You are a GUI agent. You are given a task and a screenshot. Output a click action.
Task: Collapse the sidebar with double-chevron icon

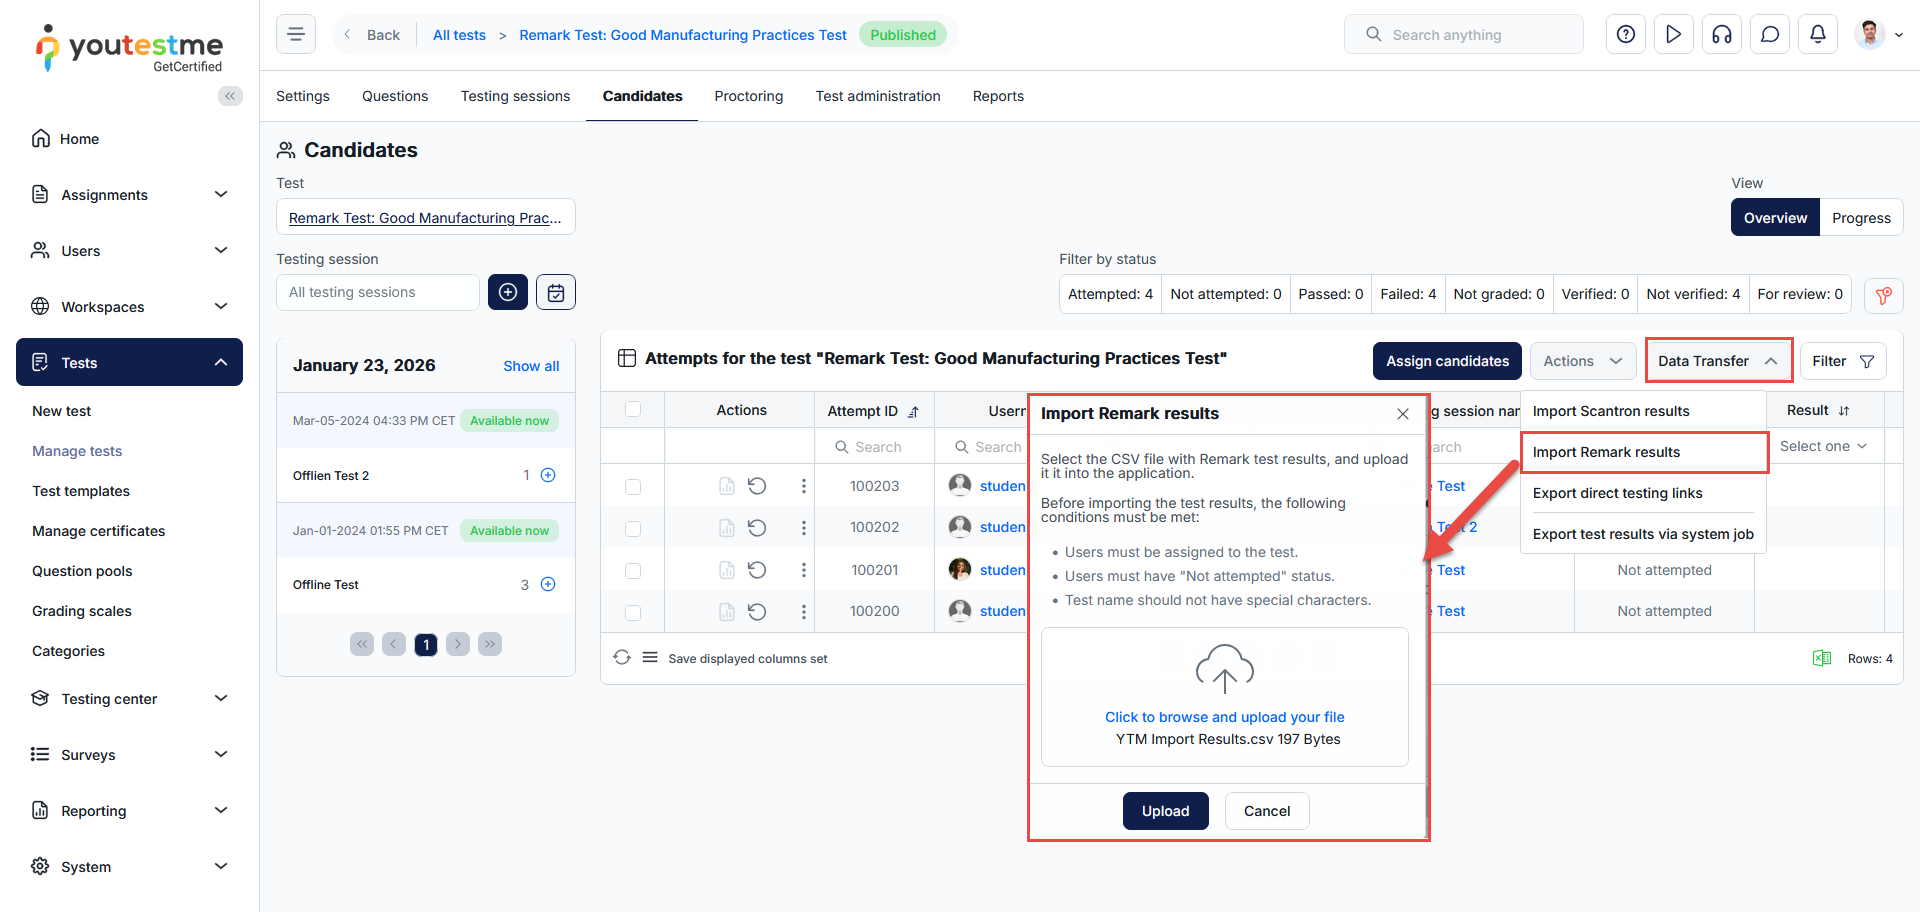click(230, 96)
